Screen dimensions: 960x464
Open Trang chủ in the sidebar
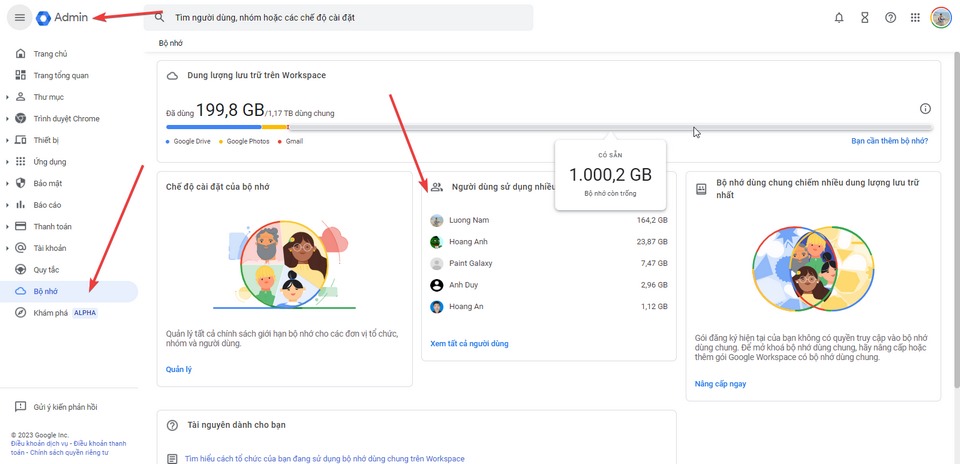pyautogui.click(x=50, y=54)
